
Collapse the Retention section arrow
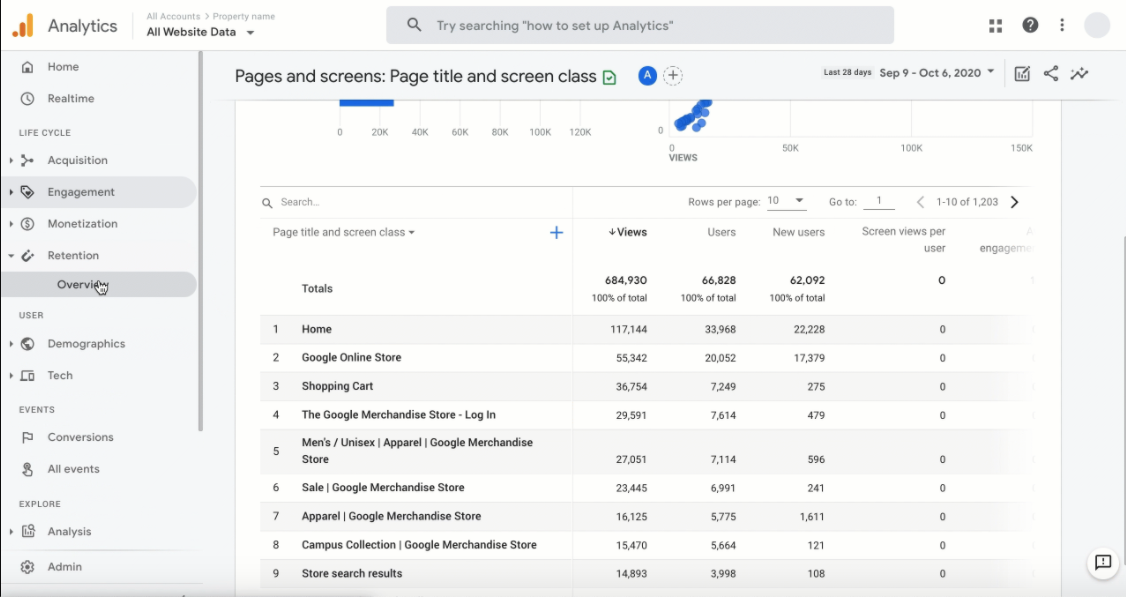coord(11,255)
